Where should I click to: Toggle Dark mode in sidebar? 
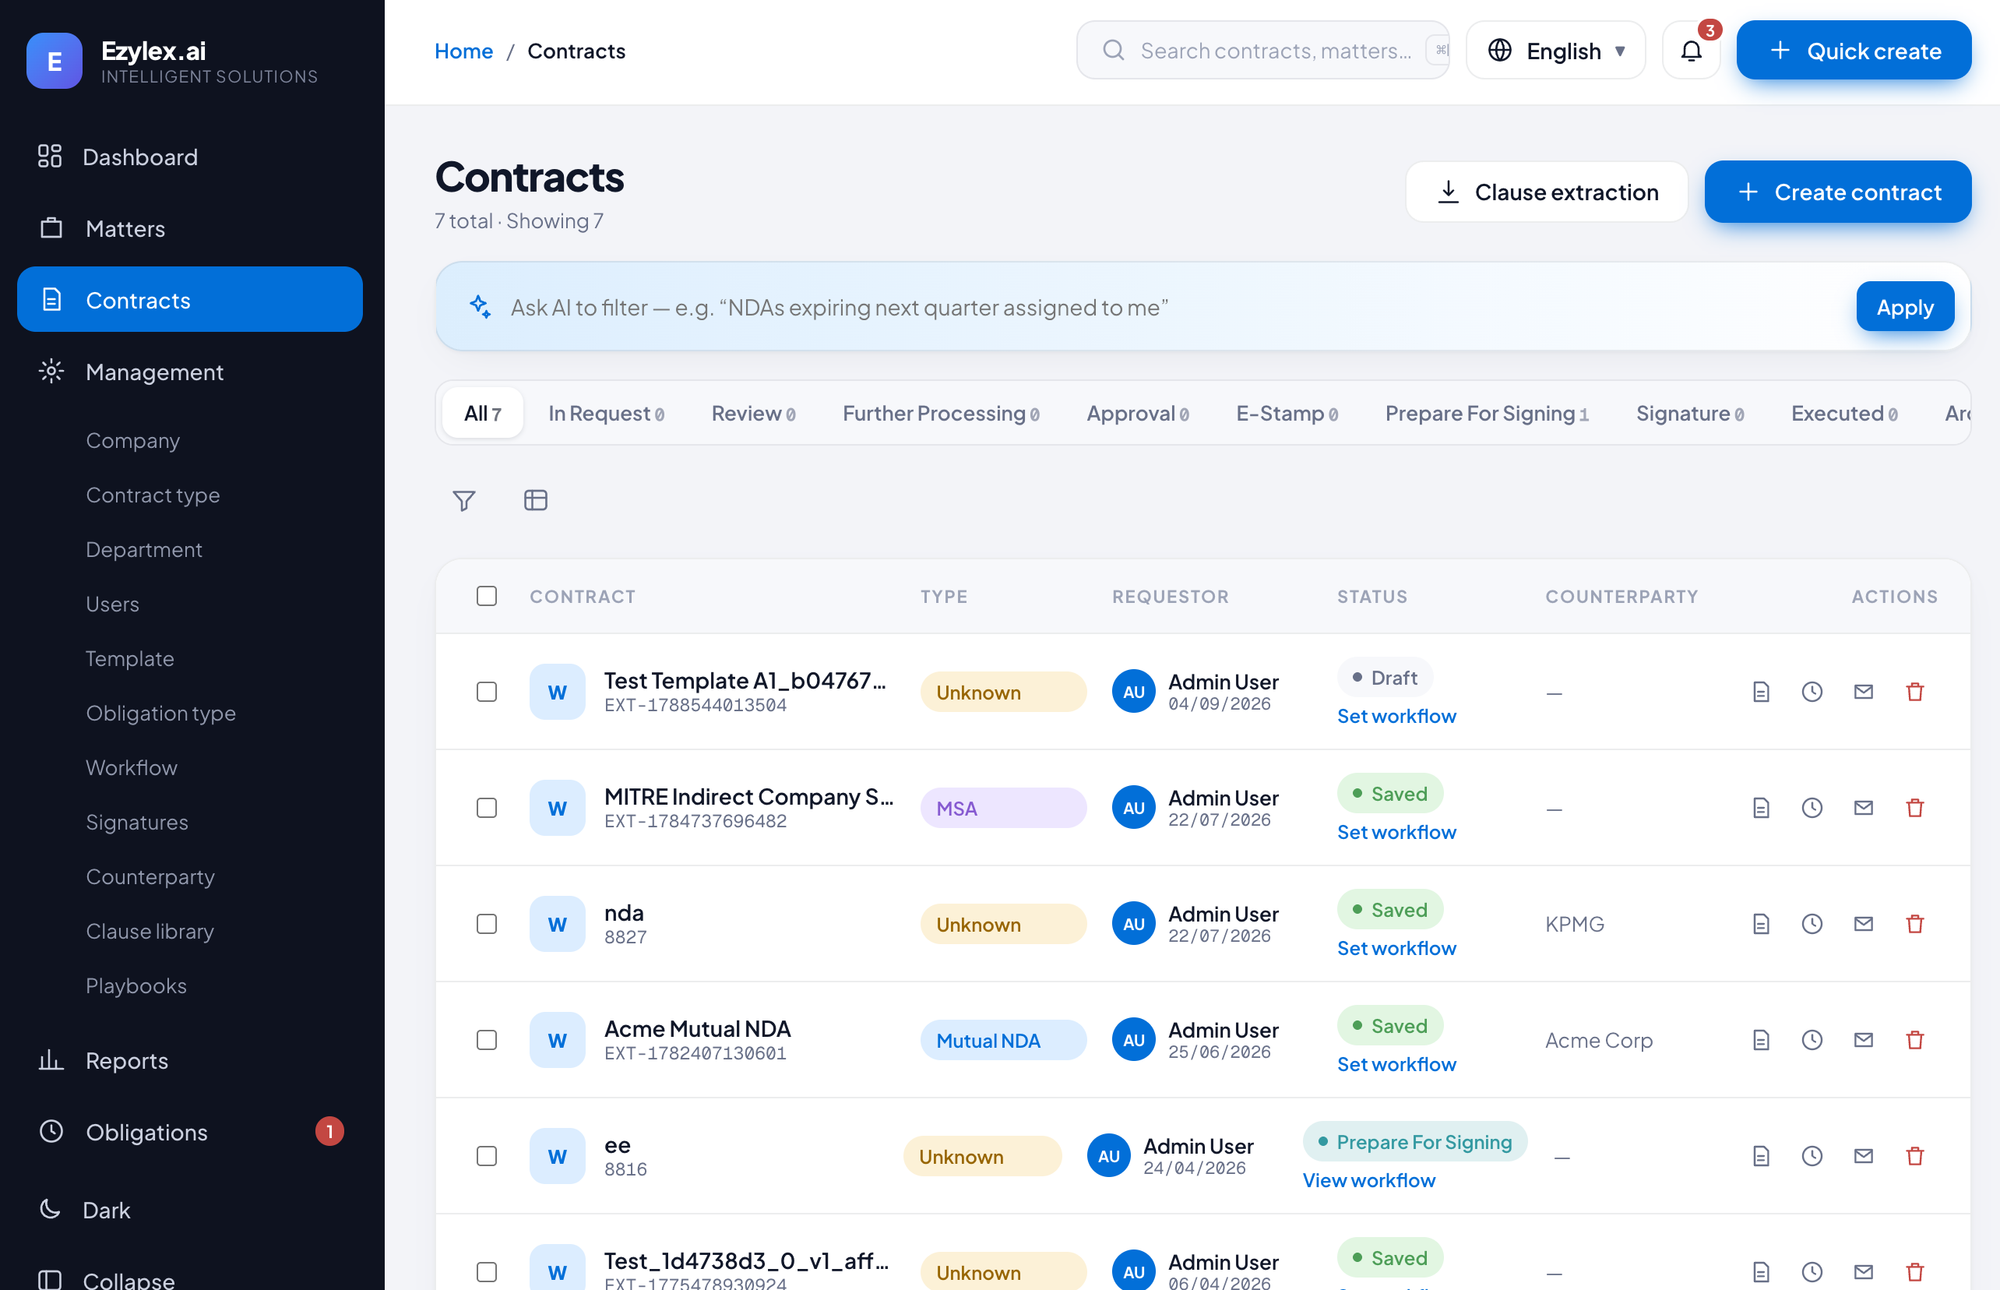(x=190, y=1210)
